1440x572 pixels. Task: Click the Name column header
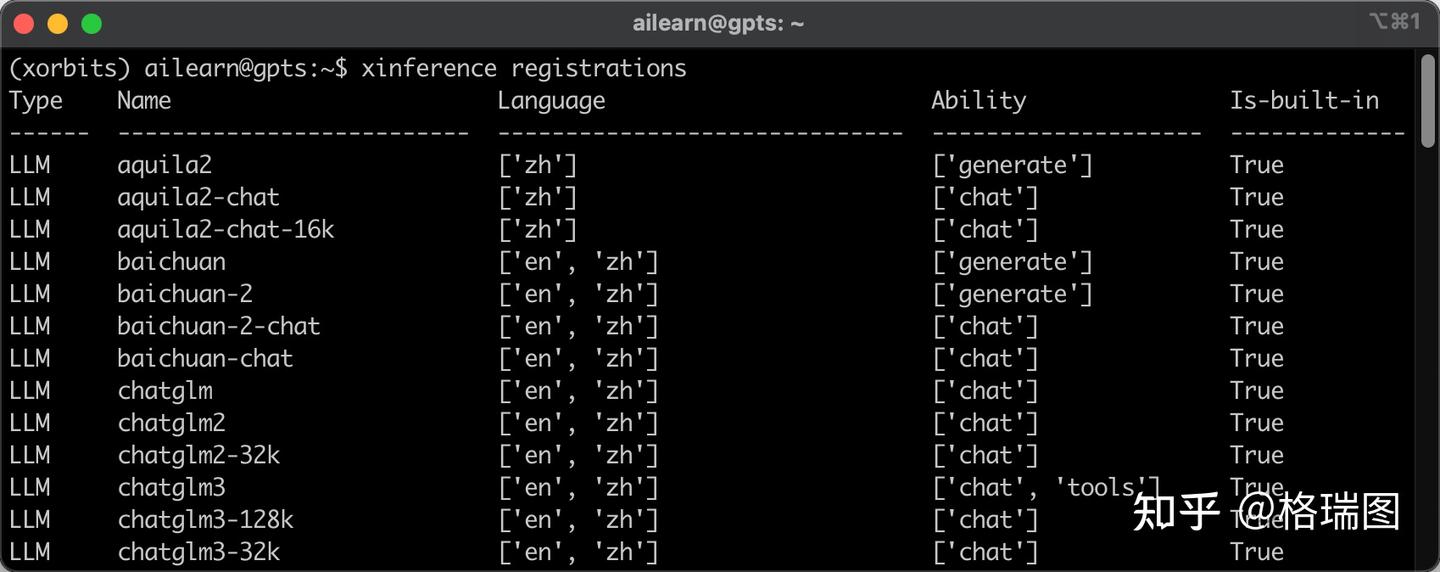click(144, 101)
